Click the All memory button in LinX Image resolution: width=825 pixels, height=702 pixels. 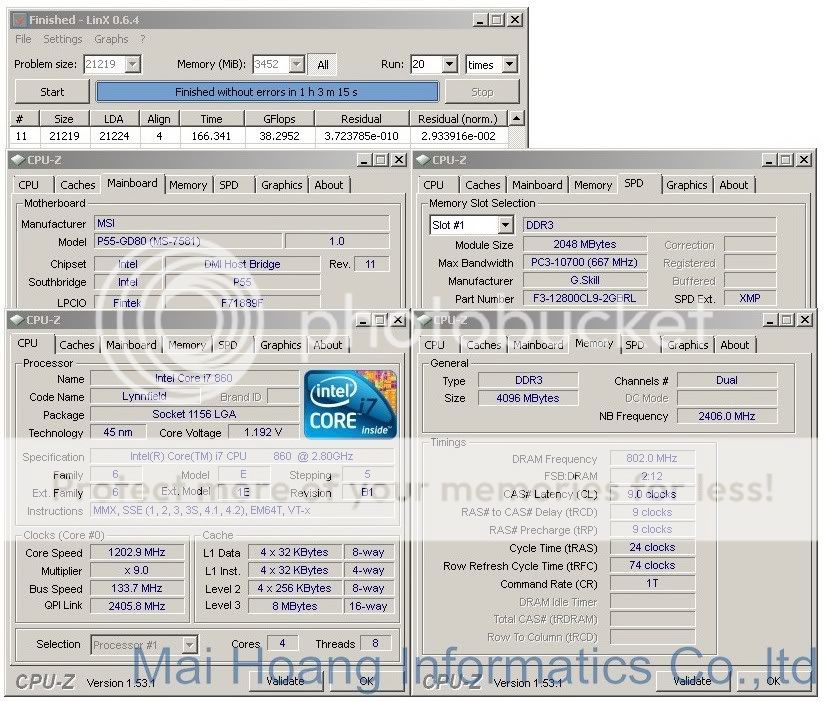pos(323,65)
